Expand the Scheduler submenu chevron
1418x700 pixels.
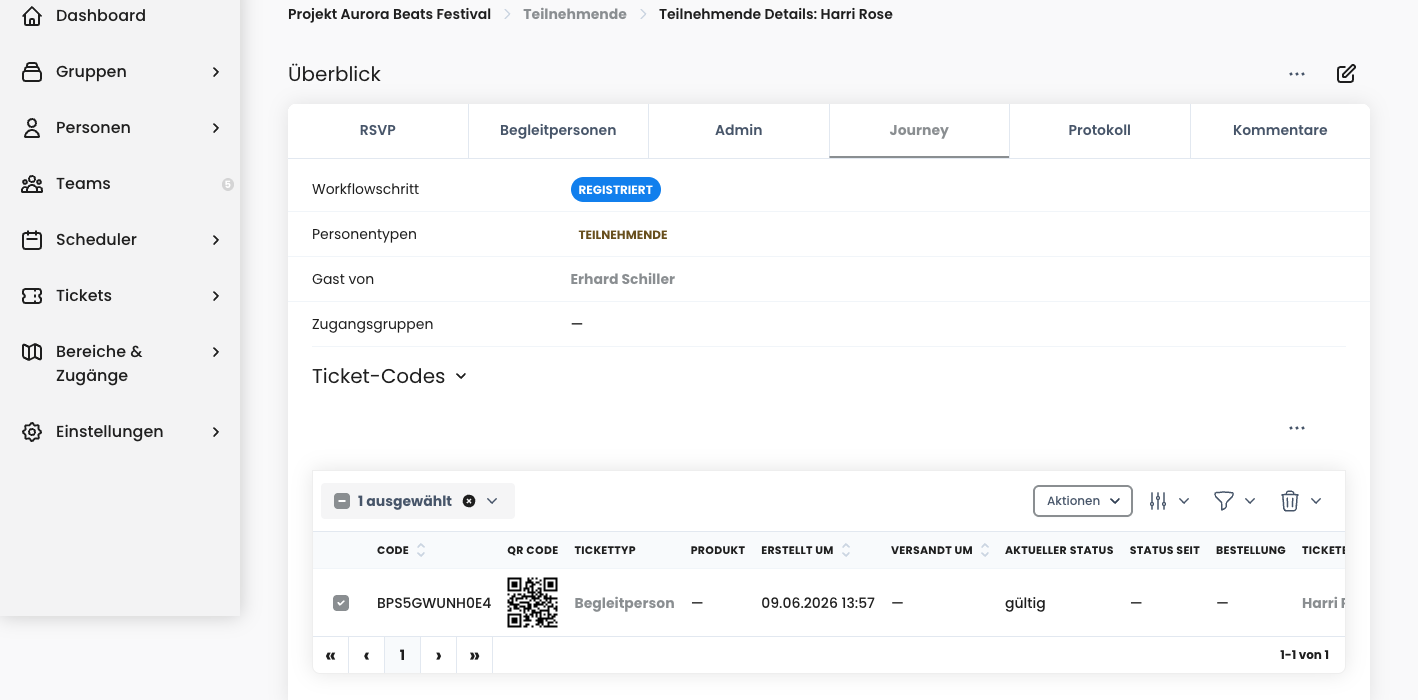point(216,240)
